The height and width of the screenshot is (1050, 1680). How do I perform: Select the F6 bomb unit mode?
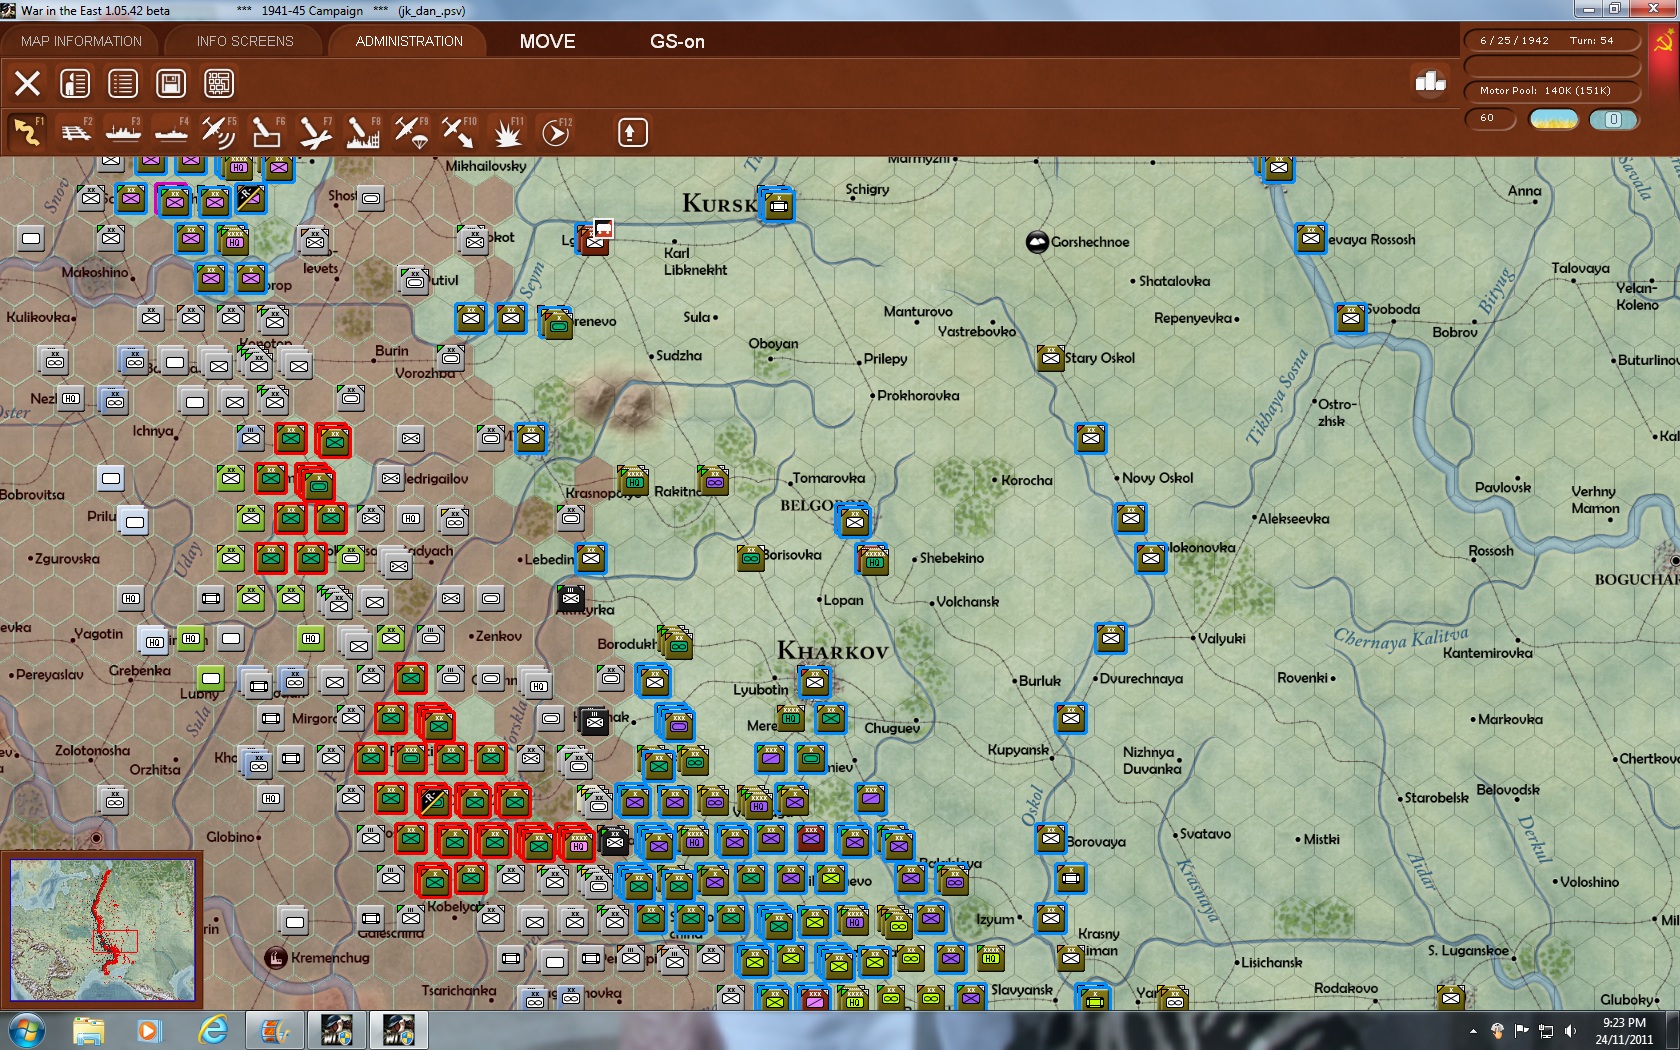tap(267, 132)
